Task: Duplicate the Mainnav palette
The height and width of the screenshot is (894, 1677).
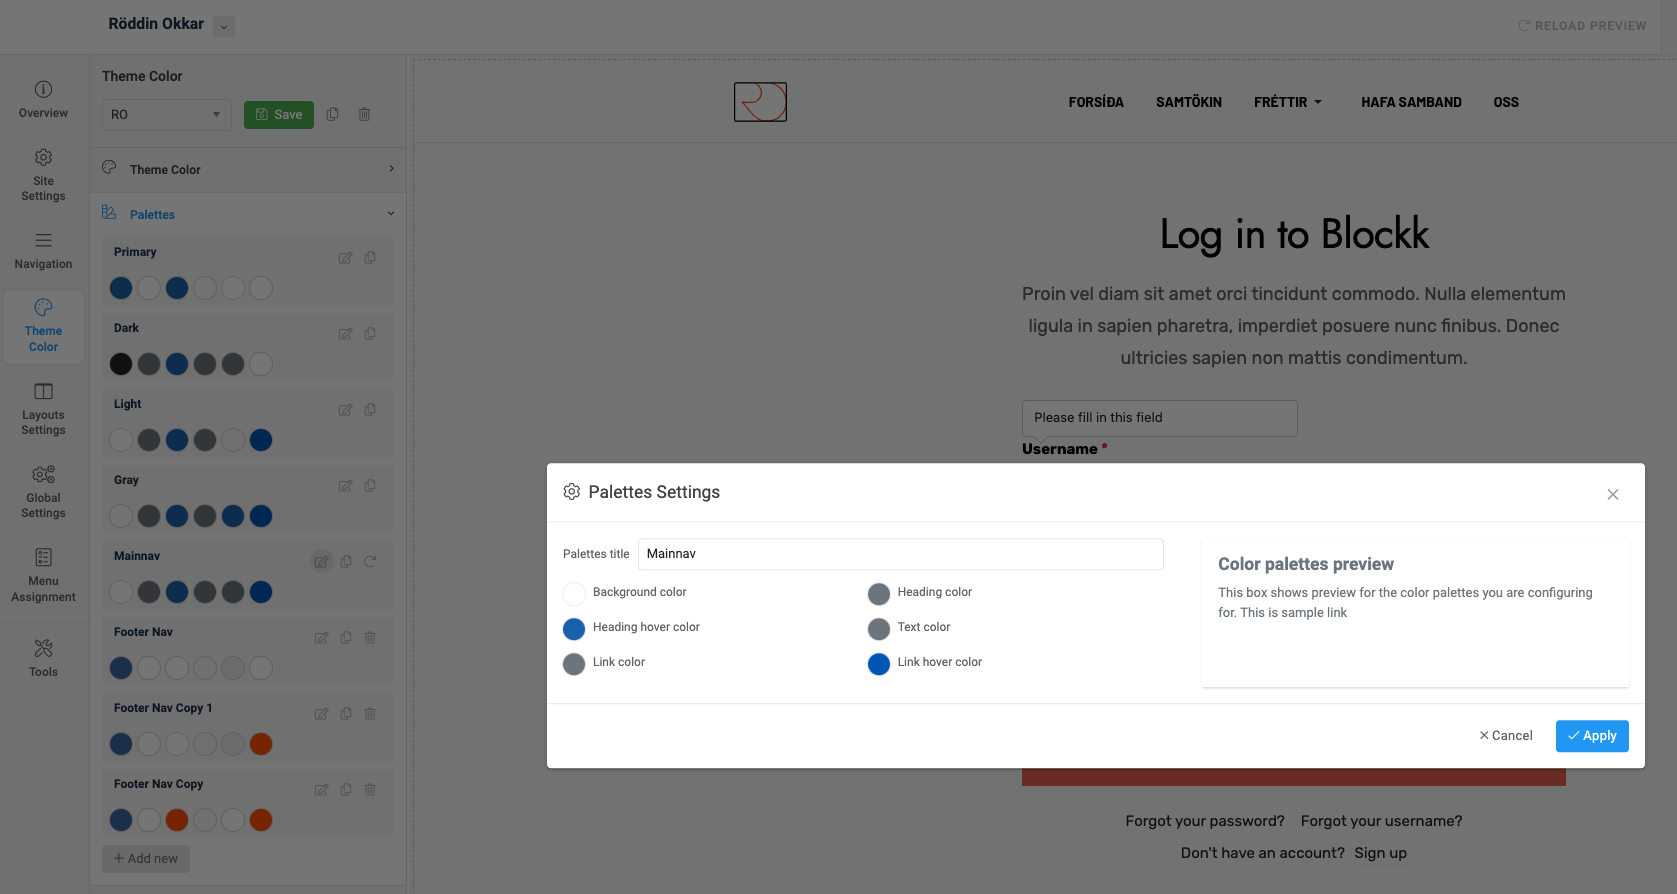Action: [346, 562]
